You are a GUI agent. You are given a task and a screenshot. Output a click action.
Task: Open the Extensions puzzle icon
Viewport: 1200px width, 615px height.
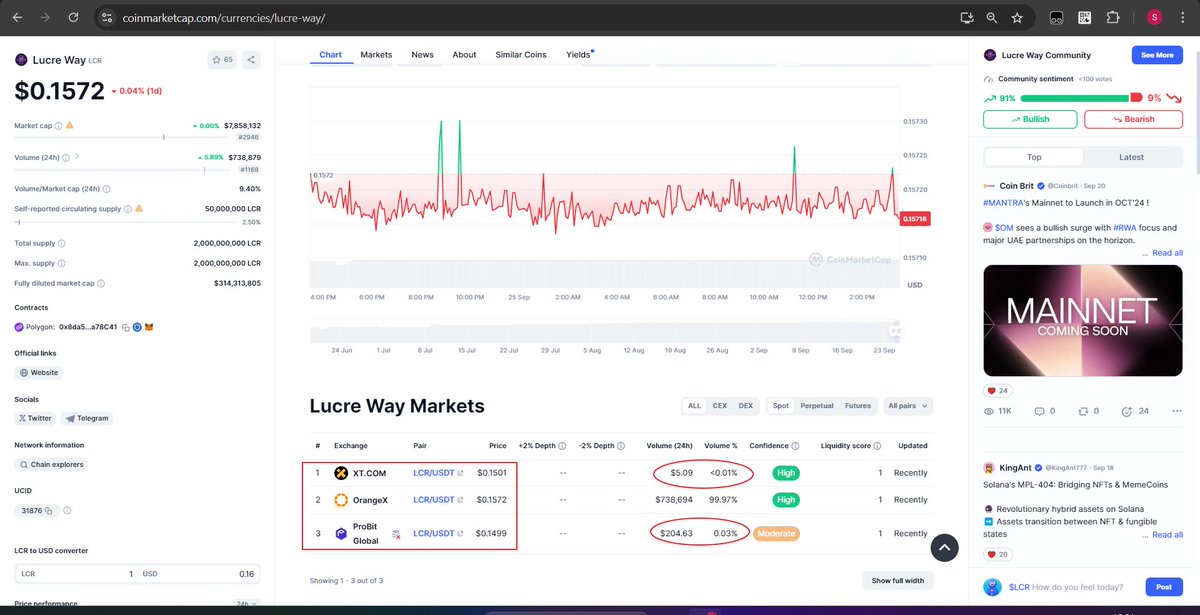pos(1112,18)
